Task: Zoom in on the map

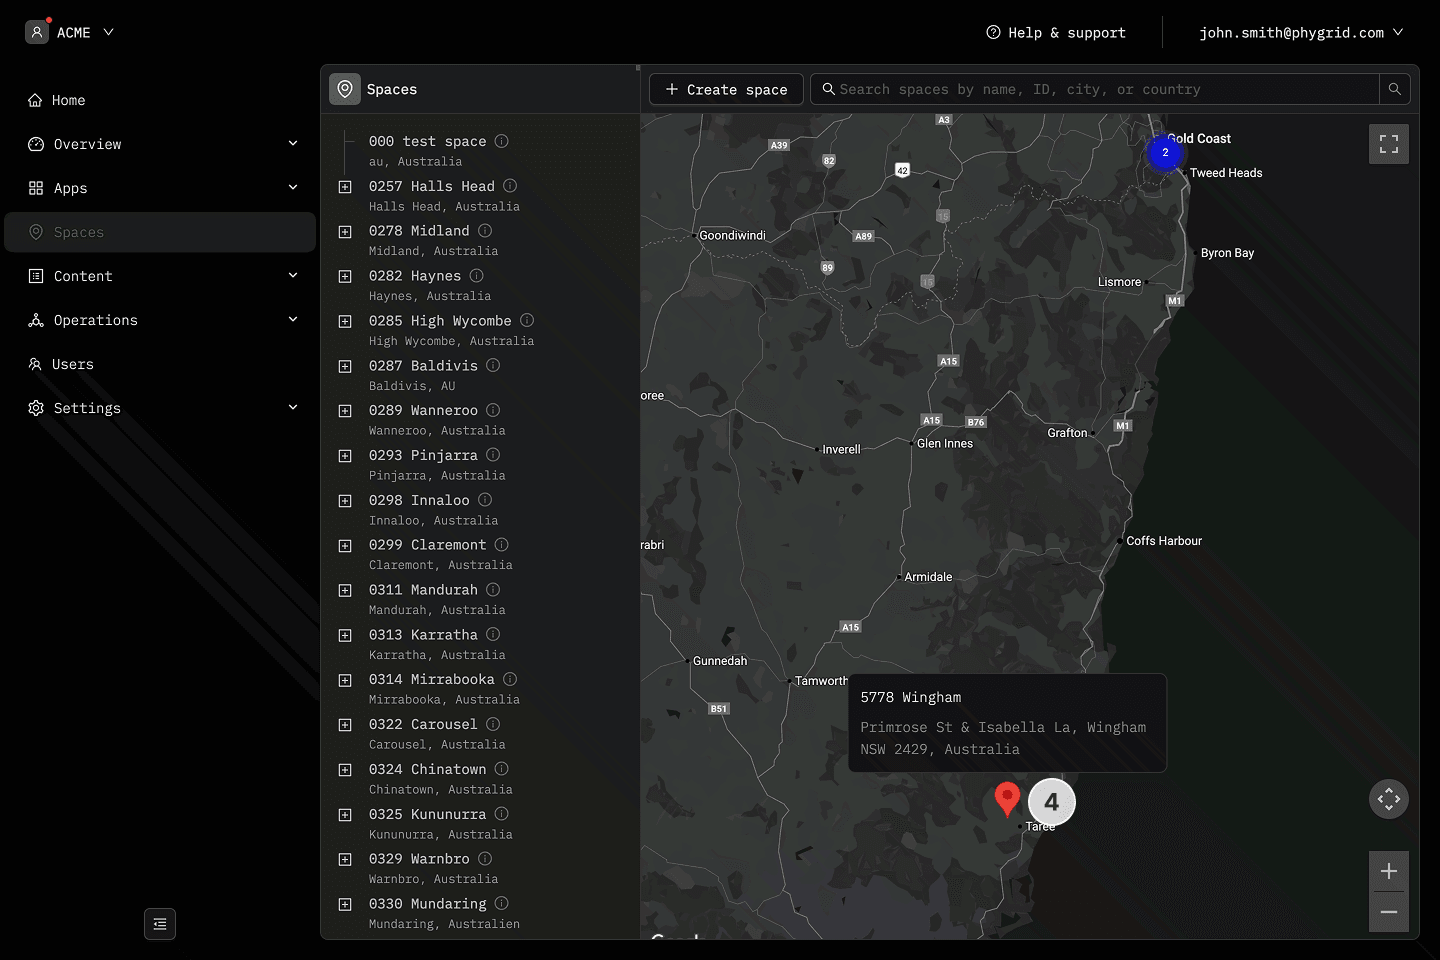Action: click(1388, 871)
